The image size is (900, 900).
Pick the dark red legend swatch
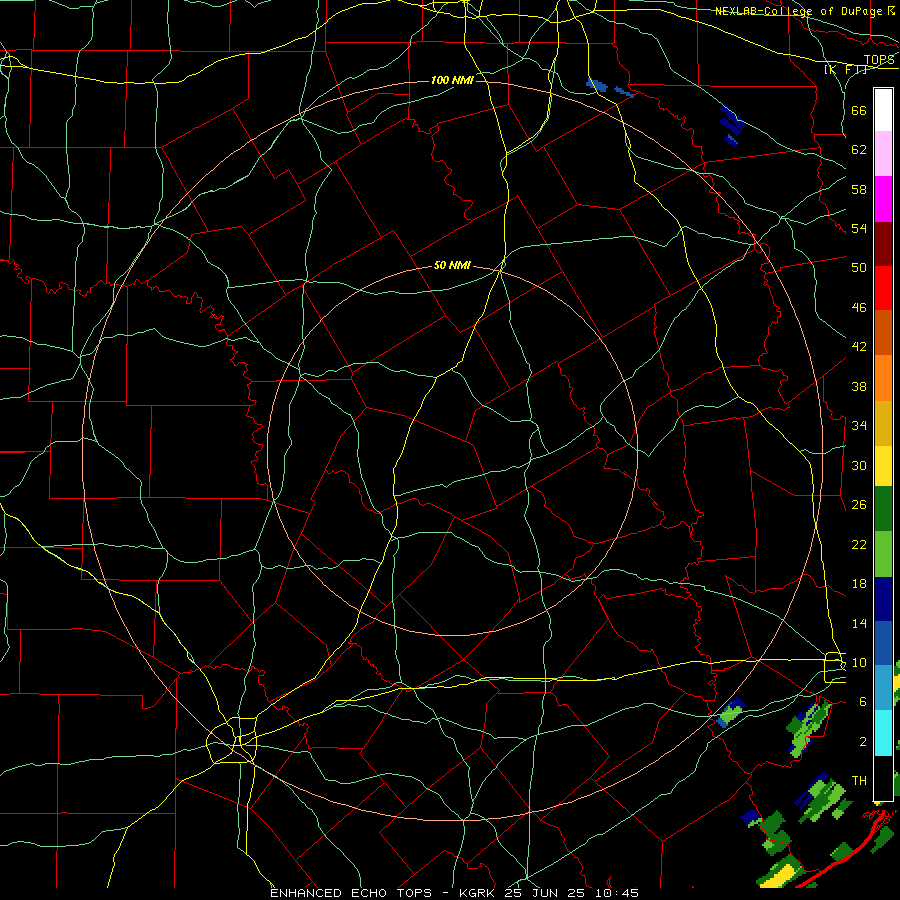tap(883, 243)
